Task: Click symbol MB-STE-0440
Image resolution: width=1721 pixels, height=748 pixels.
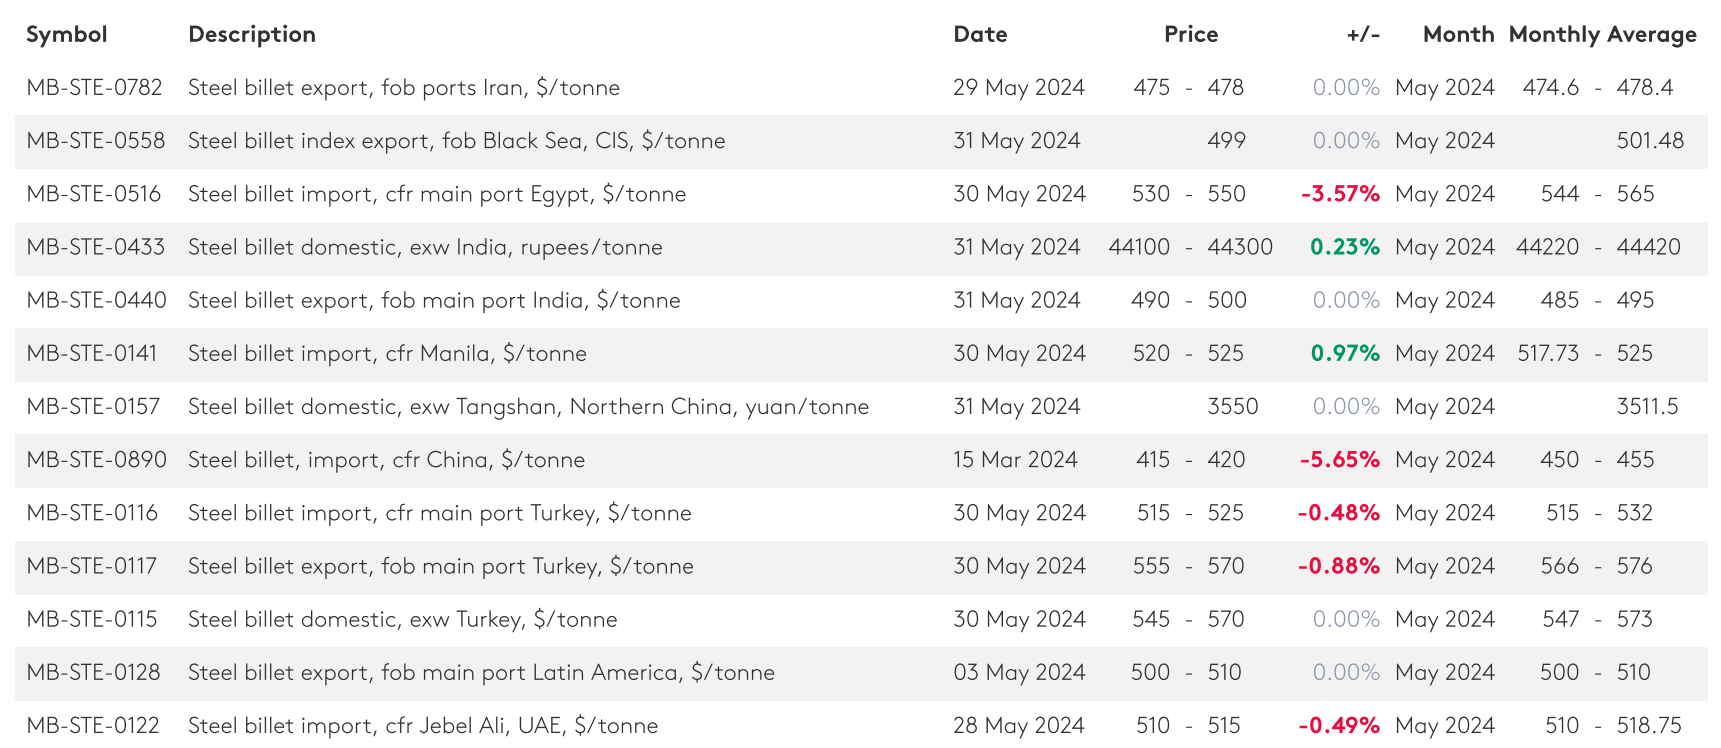Action: pyautogui.click(x=96, y=300)
